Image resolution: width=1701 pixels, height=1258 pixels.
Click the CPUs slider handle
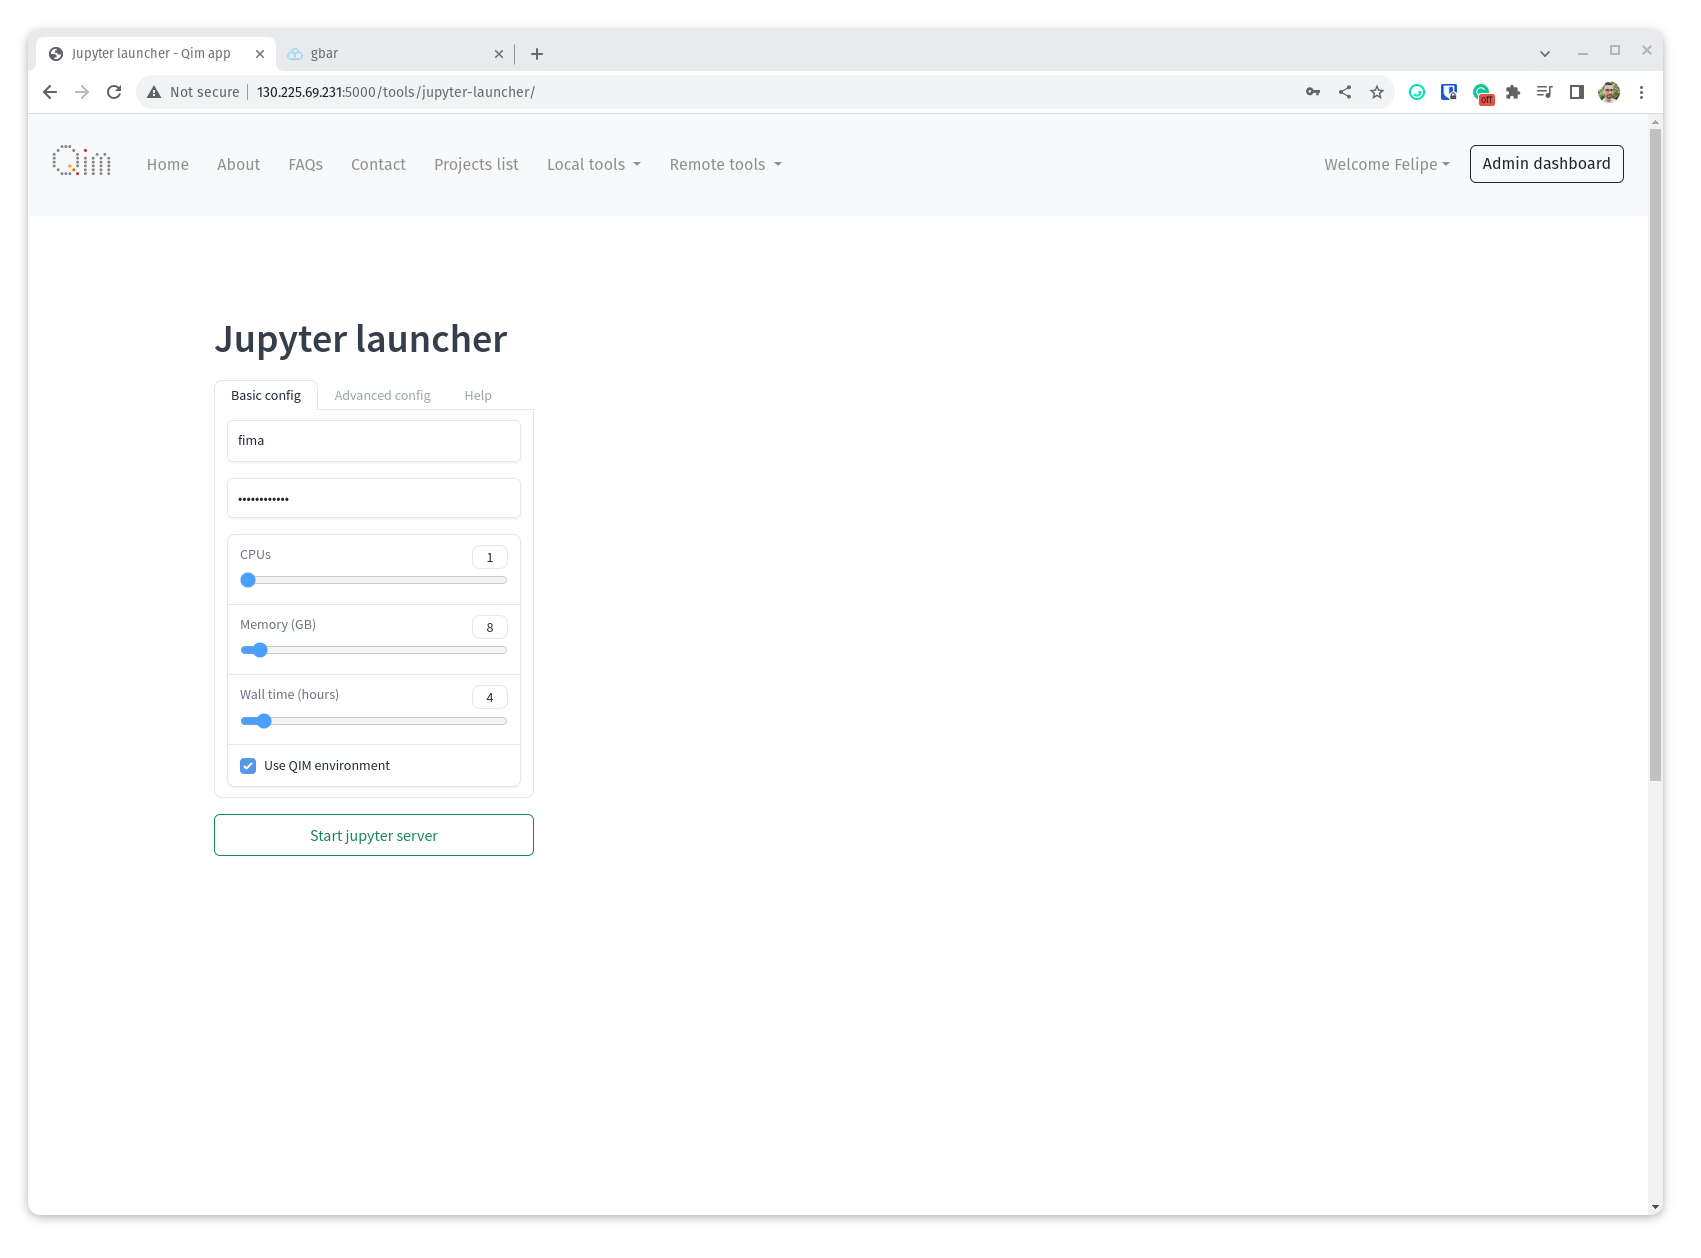click(248, 580)
